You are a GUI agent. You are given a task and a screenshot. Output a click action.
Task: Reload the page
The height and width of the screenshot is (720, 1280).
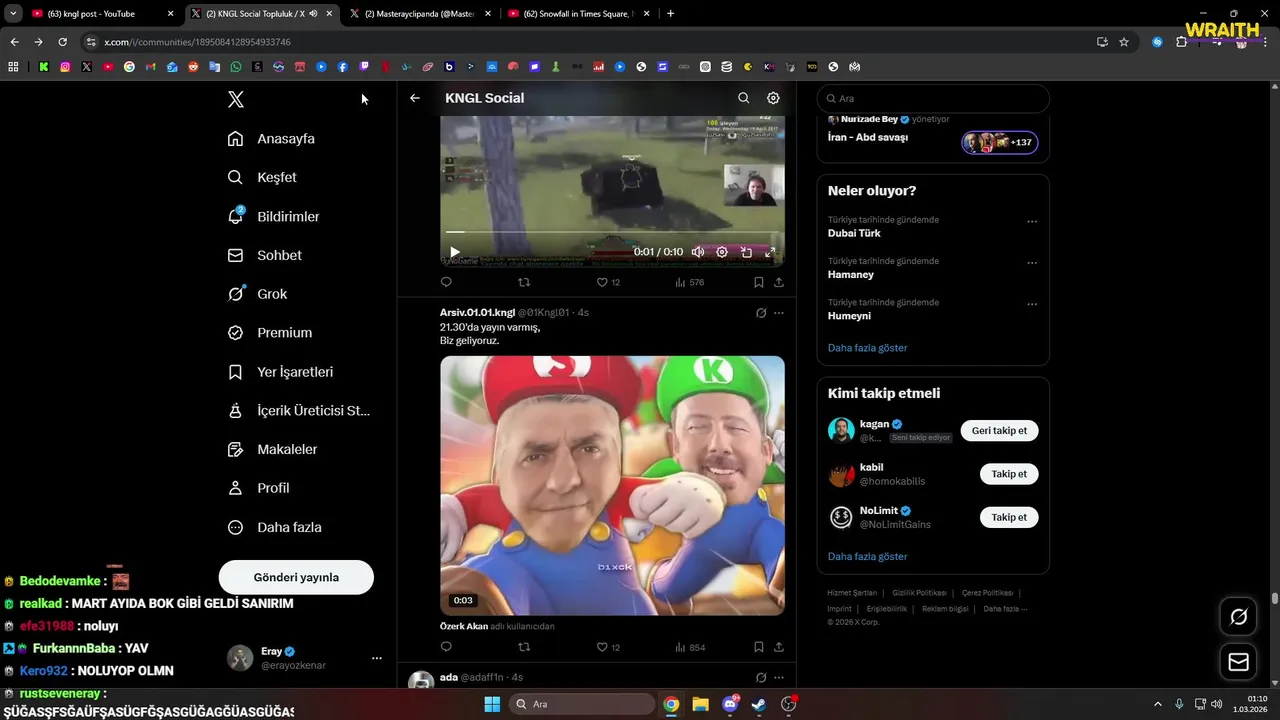click(62, 42)
